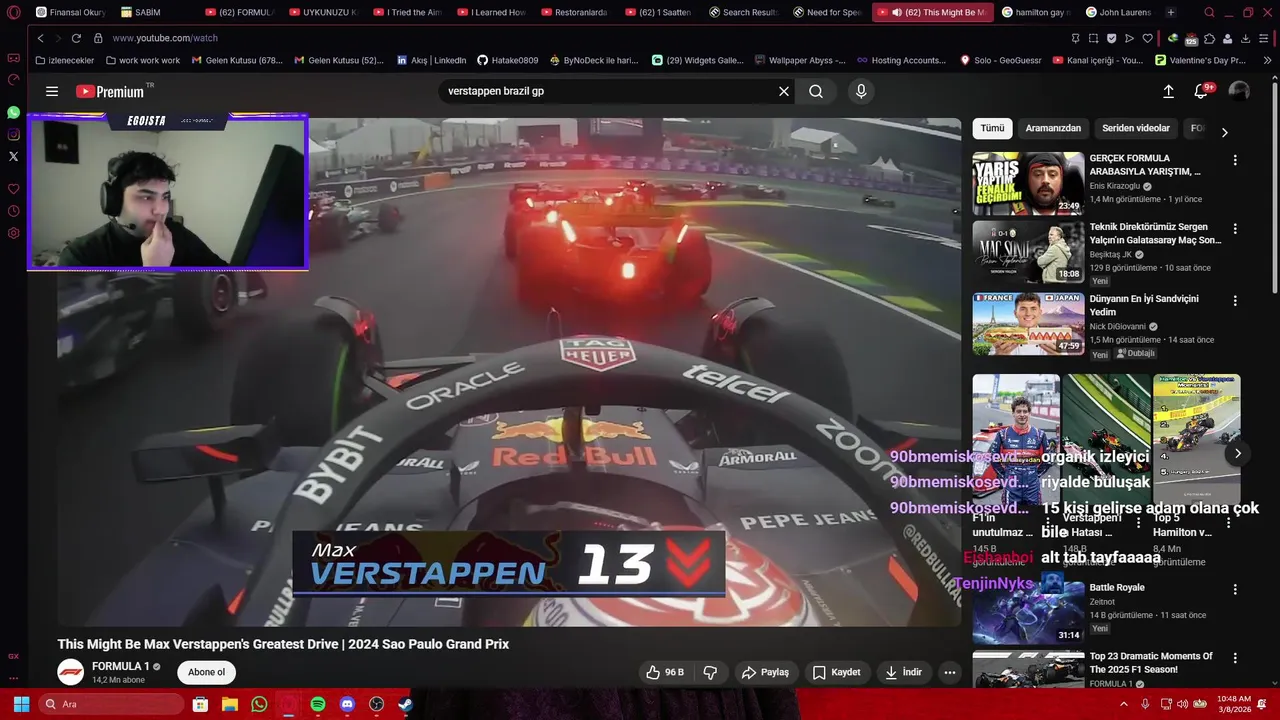This screenshot has width=1280, height=720.
Task: Open YouTube notifications bell
Action: (1201, 91)
